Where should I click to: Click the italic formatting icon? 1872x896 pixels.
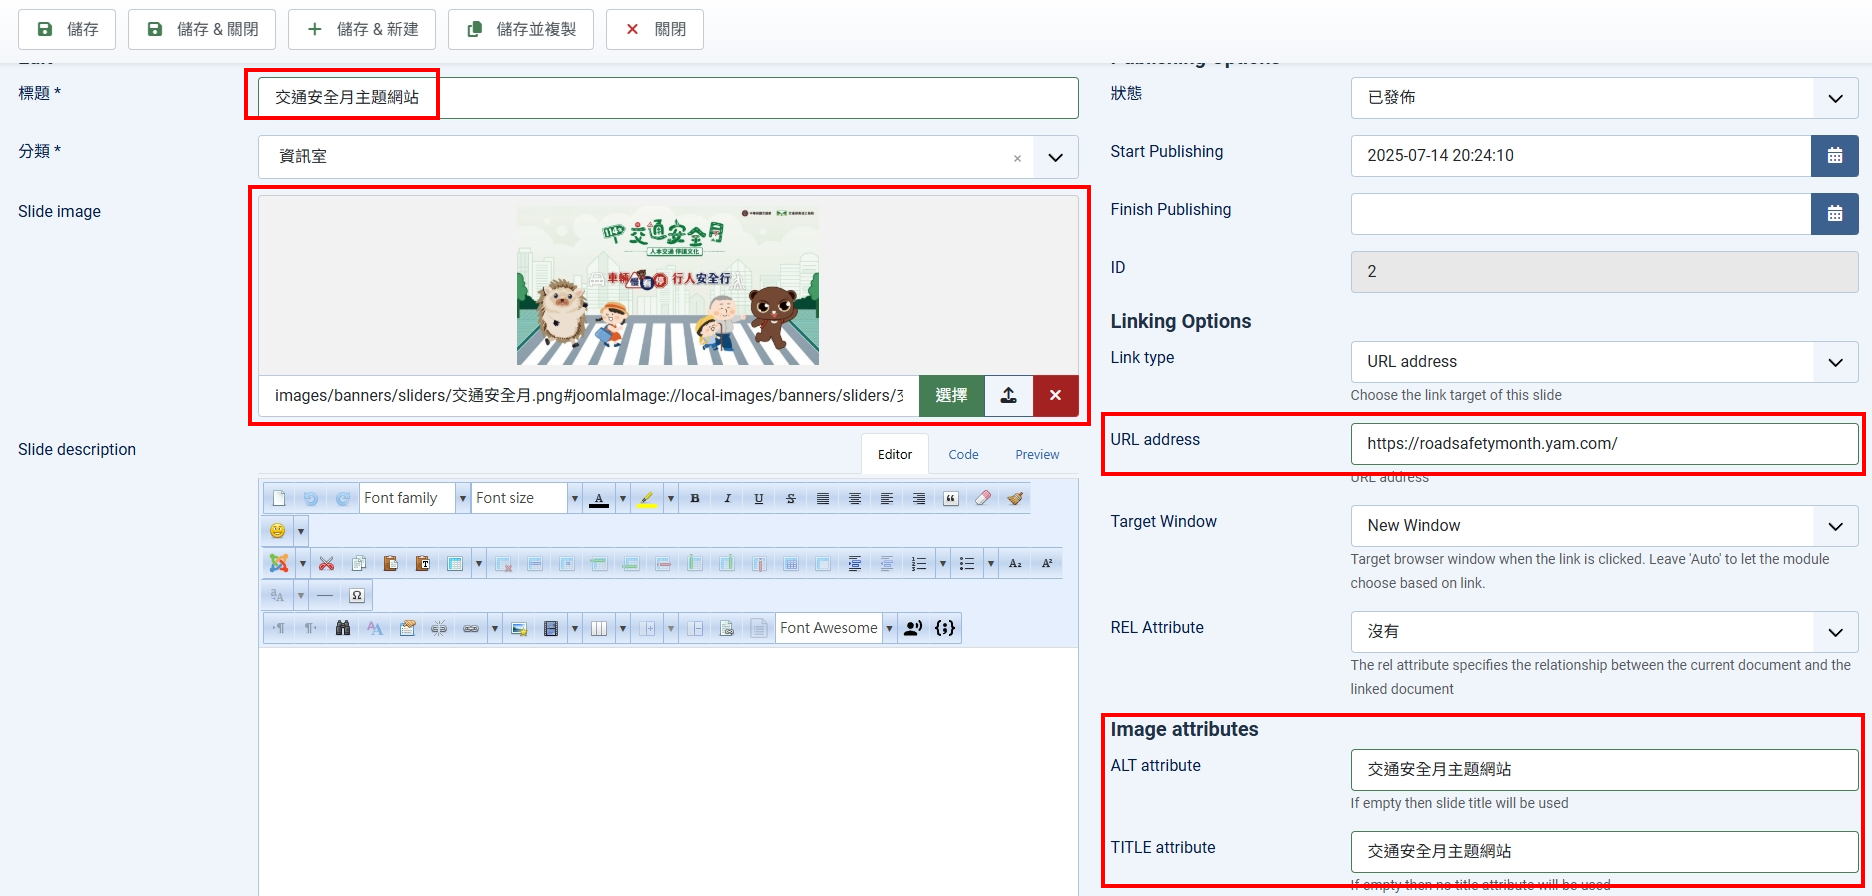pyautogui.click(x=727, y=498)
